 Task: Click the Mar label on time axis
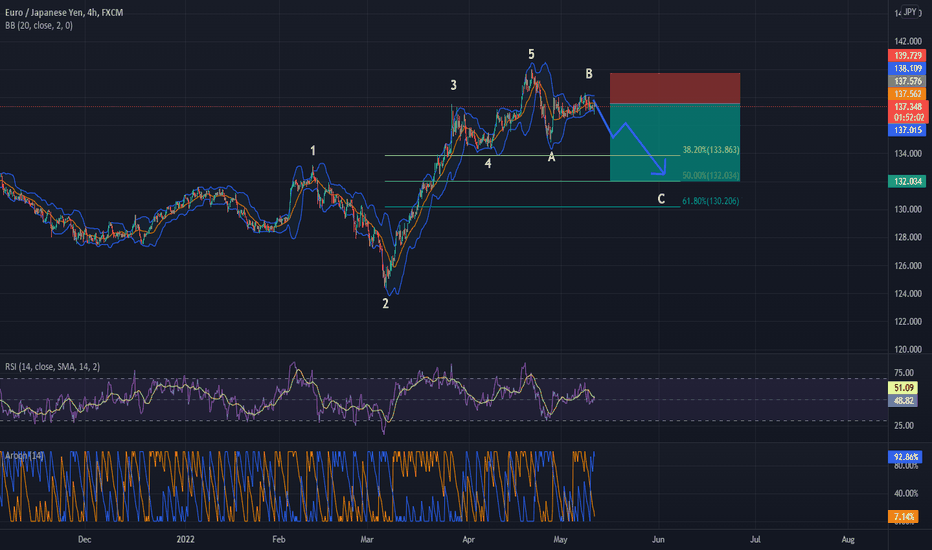coord(367,540)
